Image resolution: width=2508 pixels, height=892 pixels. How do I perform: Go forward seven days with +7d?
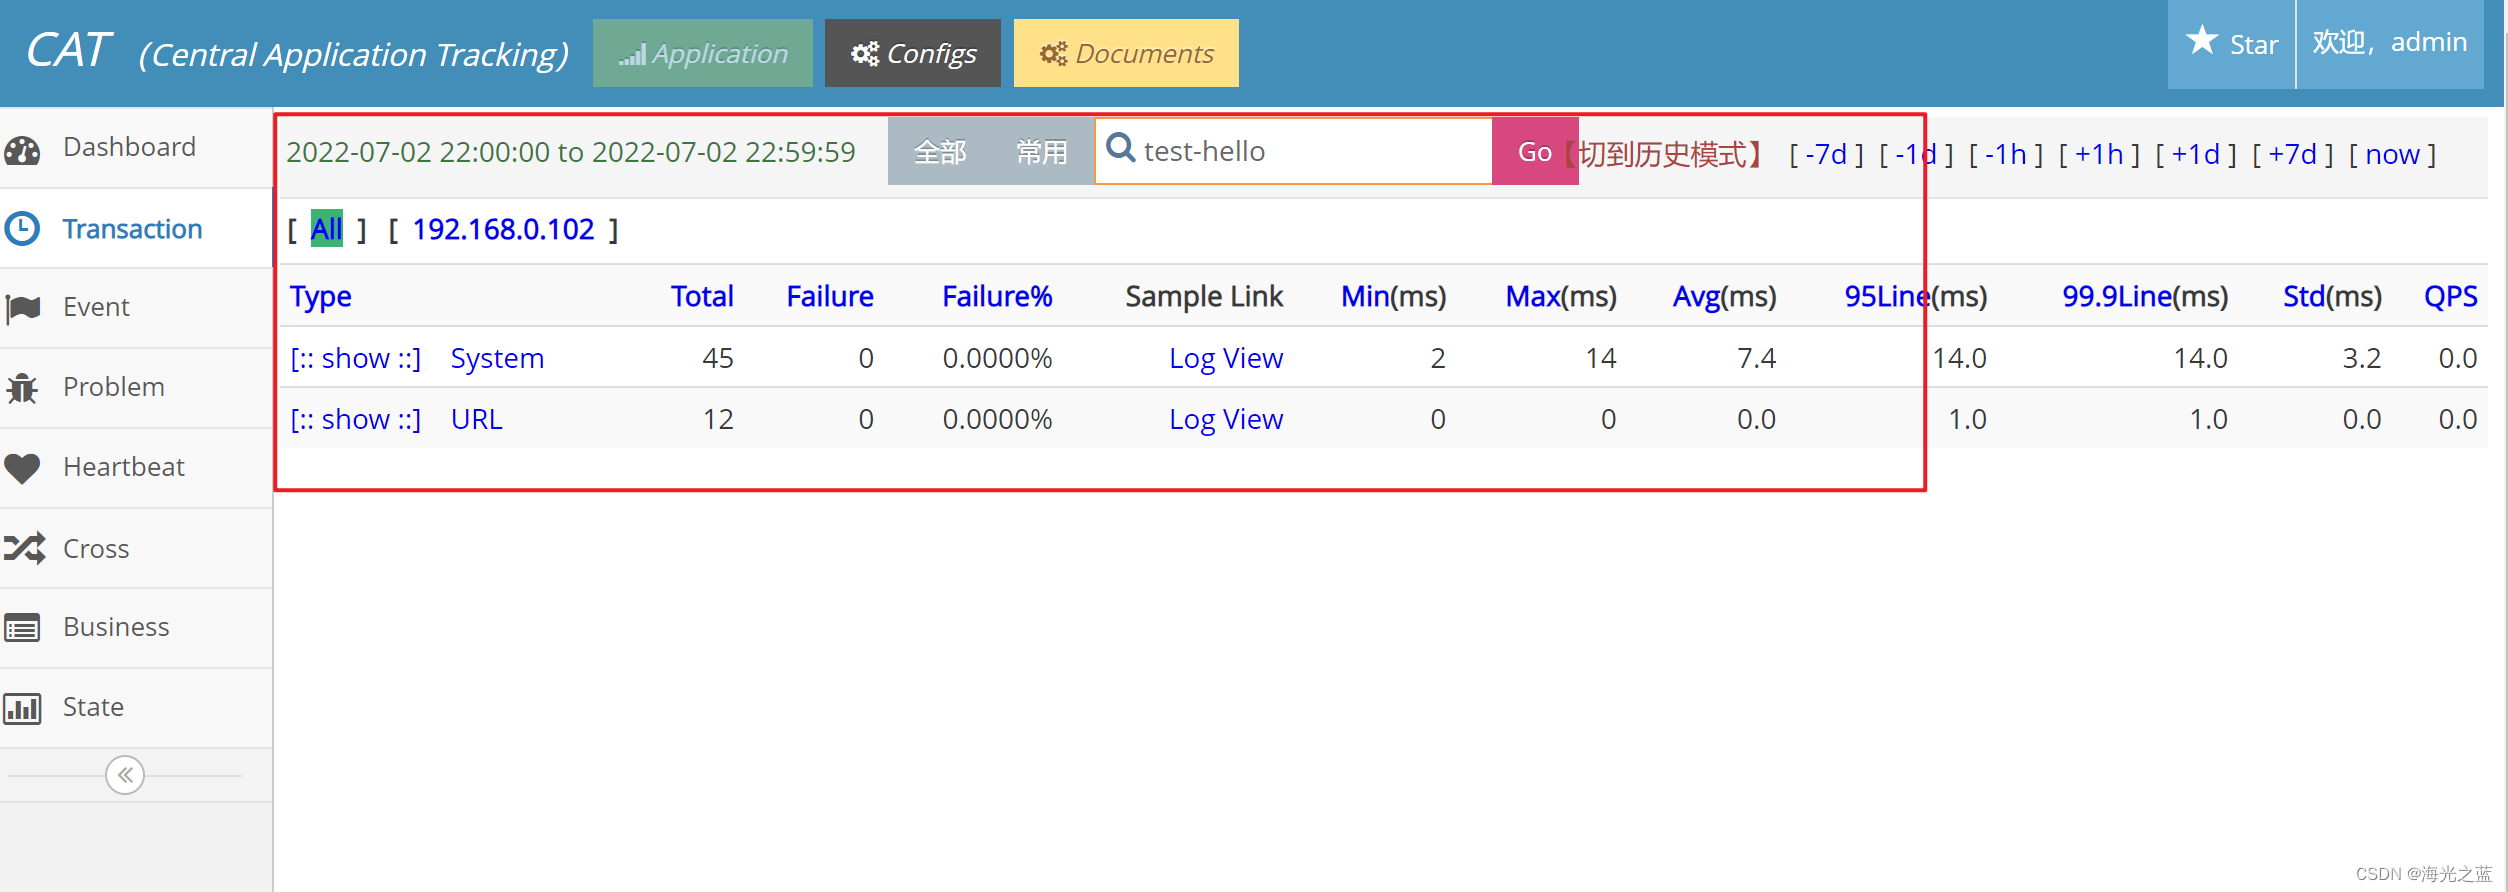pos(2292,154)
